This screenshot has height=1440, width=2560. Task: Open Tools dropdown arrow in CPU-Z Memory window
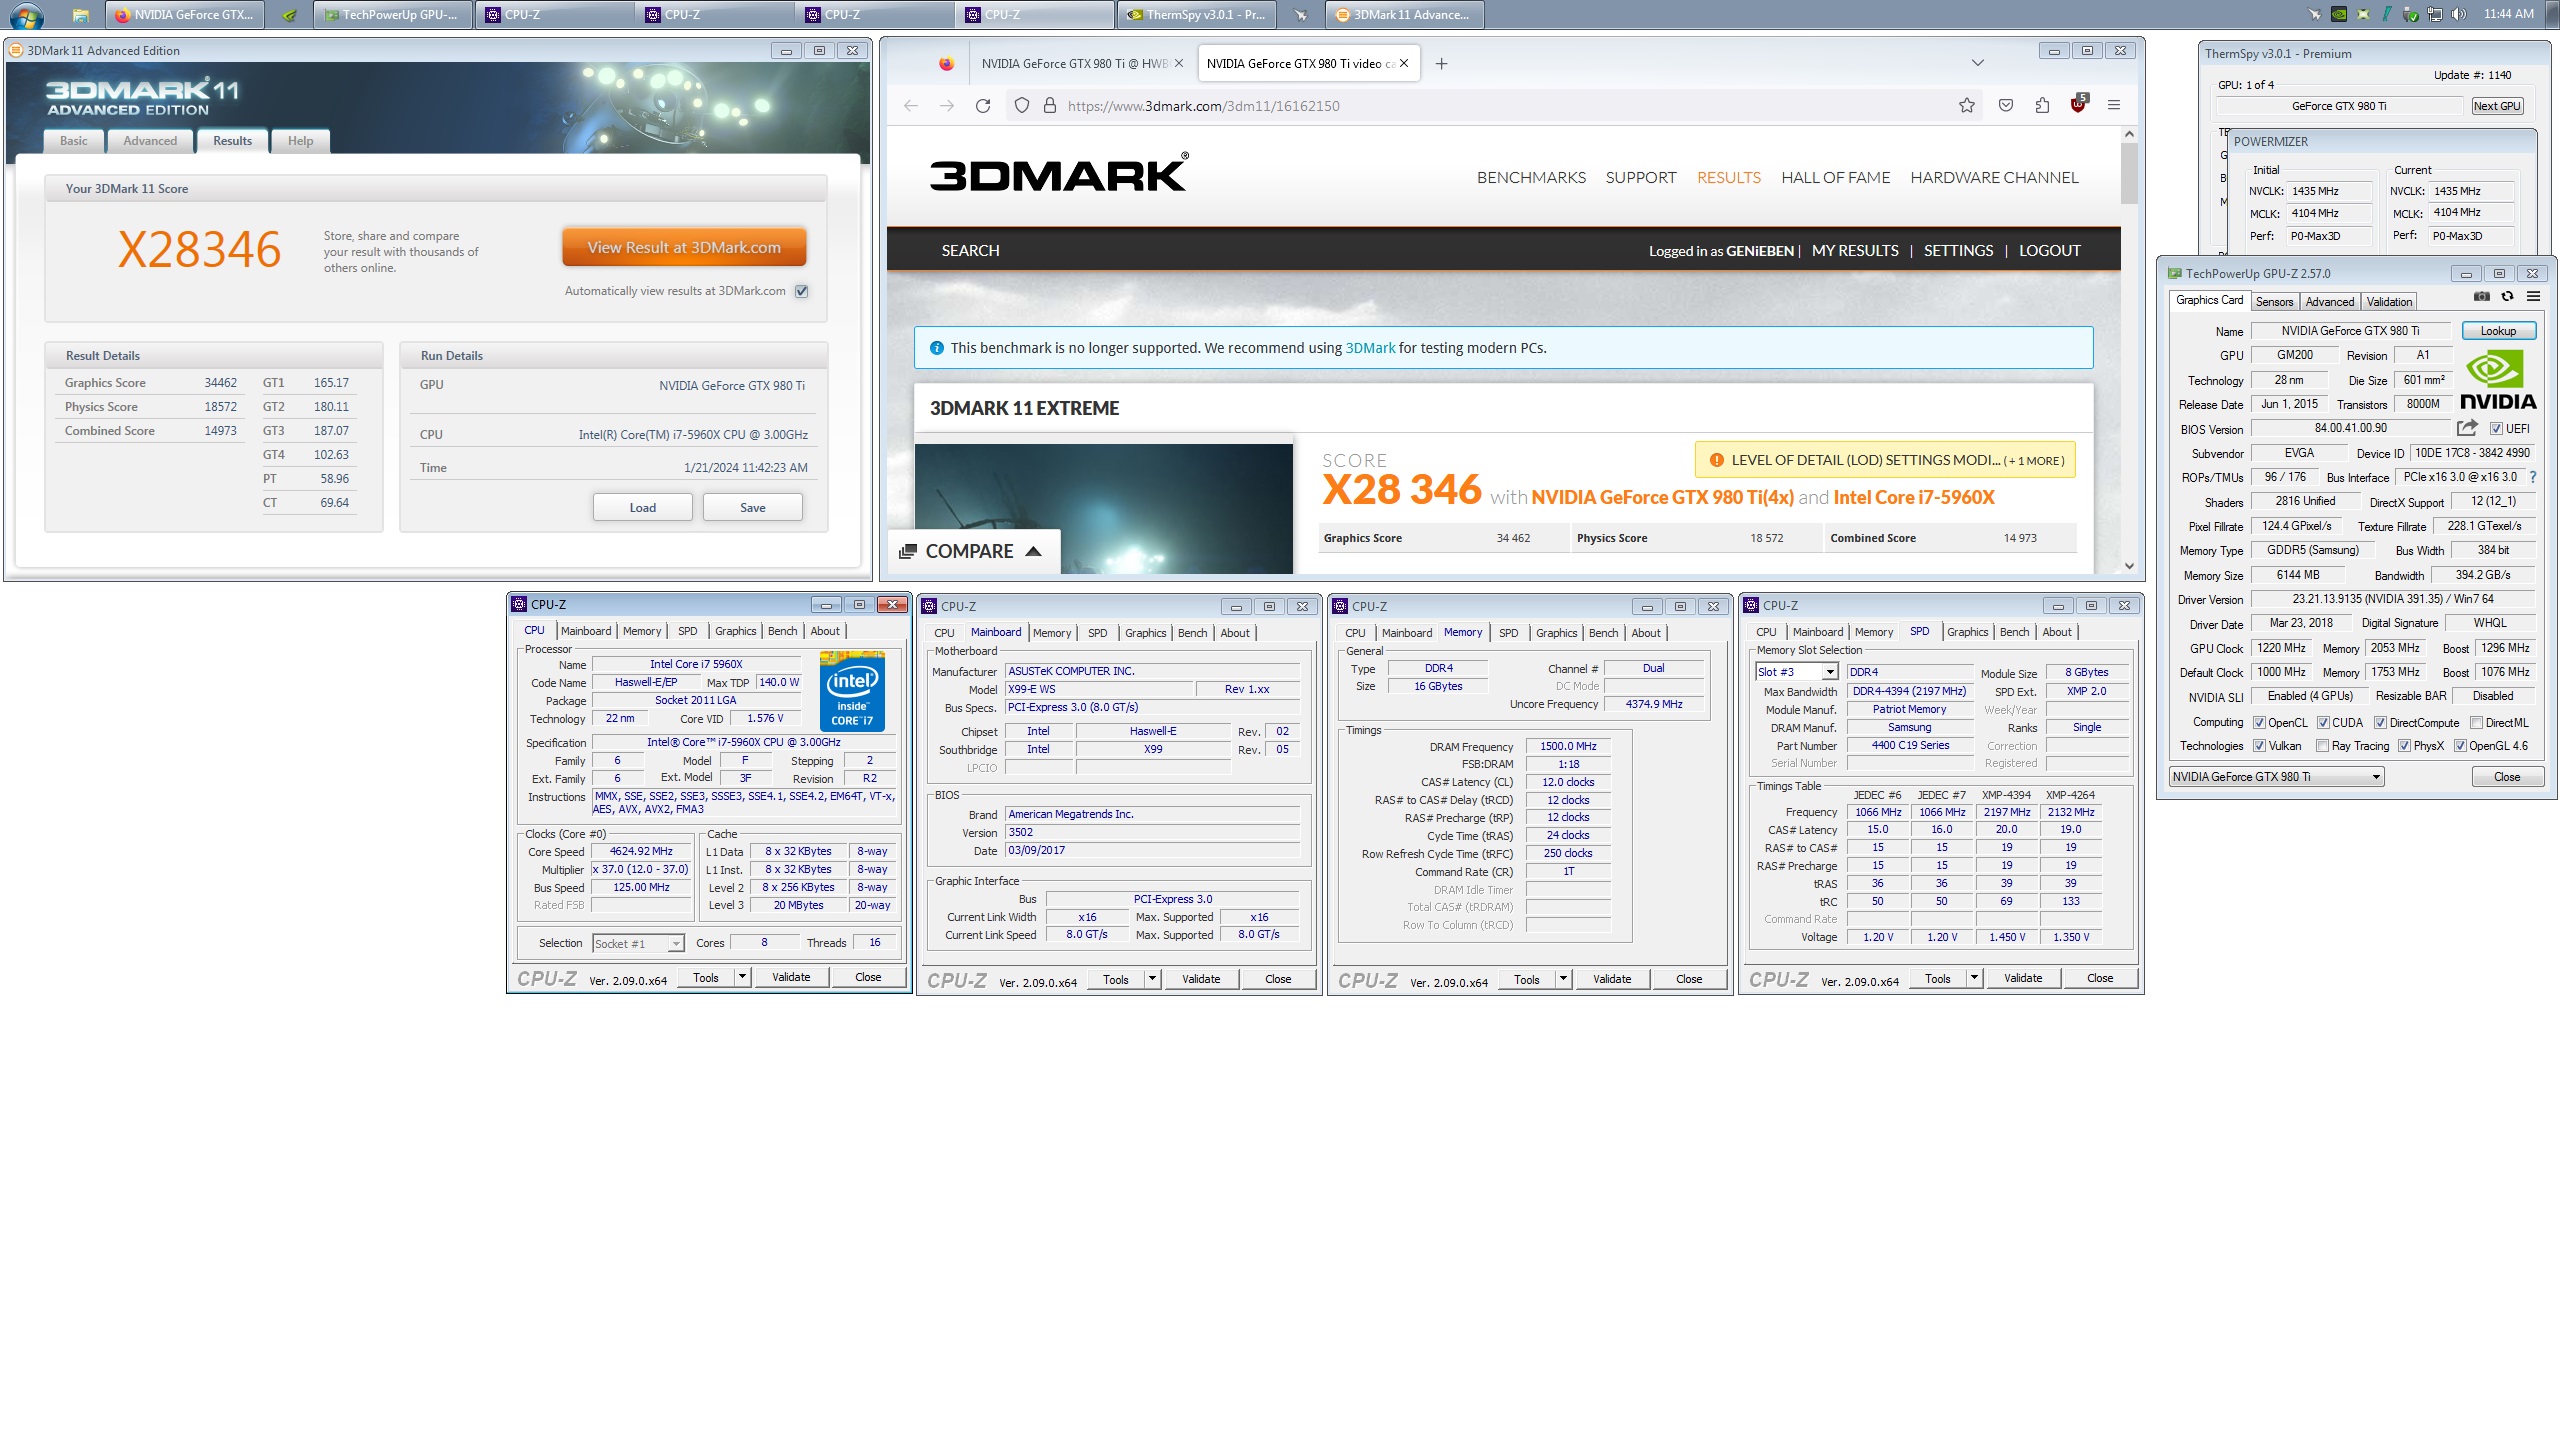pyautogui.click(x=1563, y=979)
